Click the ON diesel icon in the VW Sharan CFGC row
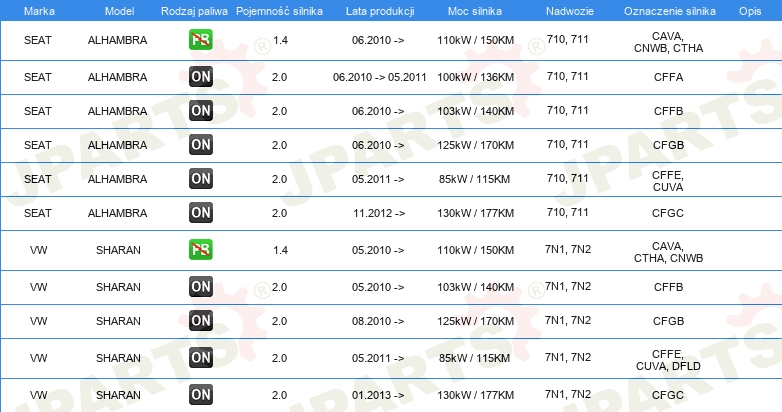 tap(200, 395)
